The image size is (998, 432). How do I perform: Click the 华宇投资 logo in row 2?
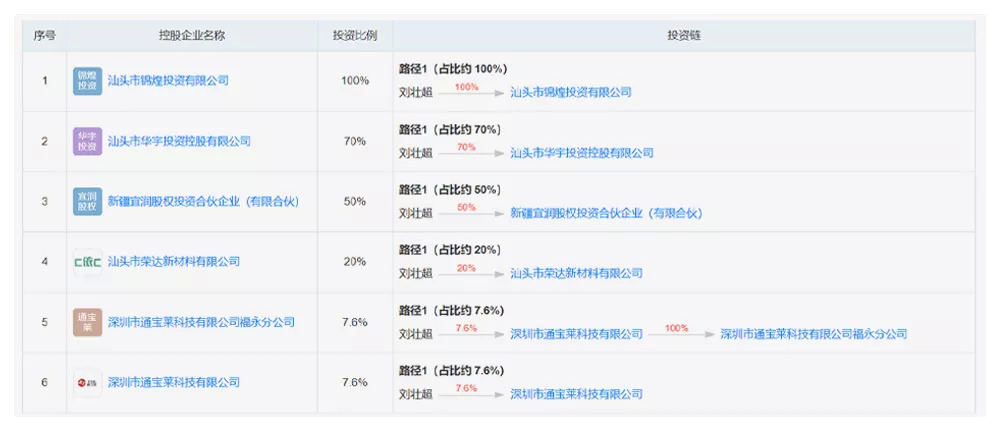pyautogui.click(x=88, y=141)
